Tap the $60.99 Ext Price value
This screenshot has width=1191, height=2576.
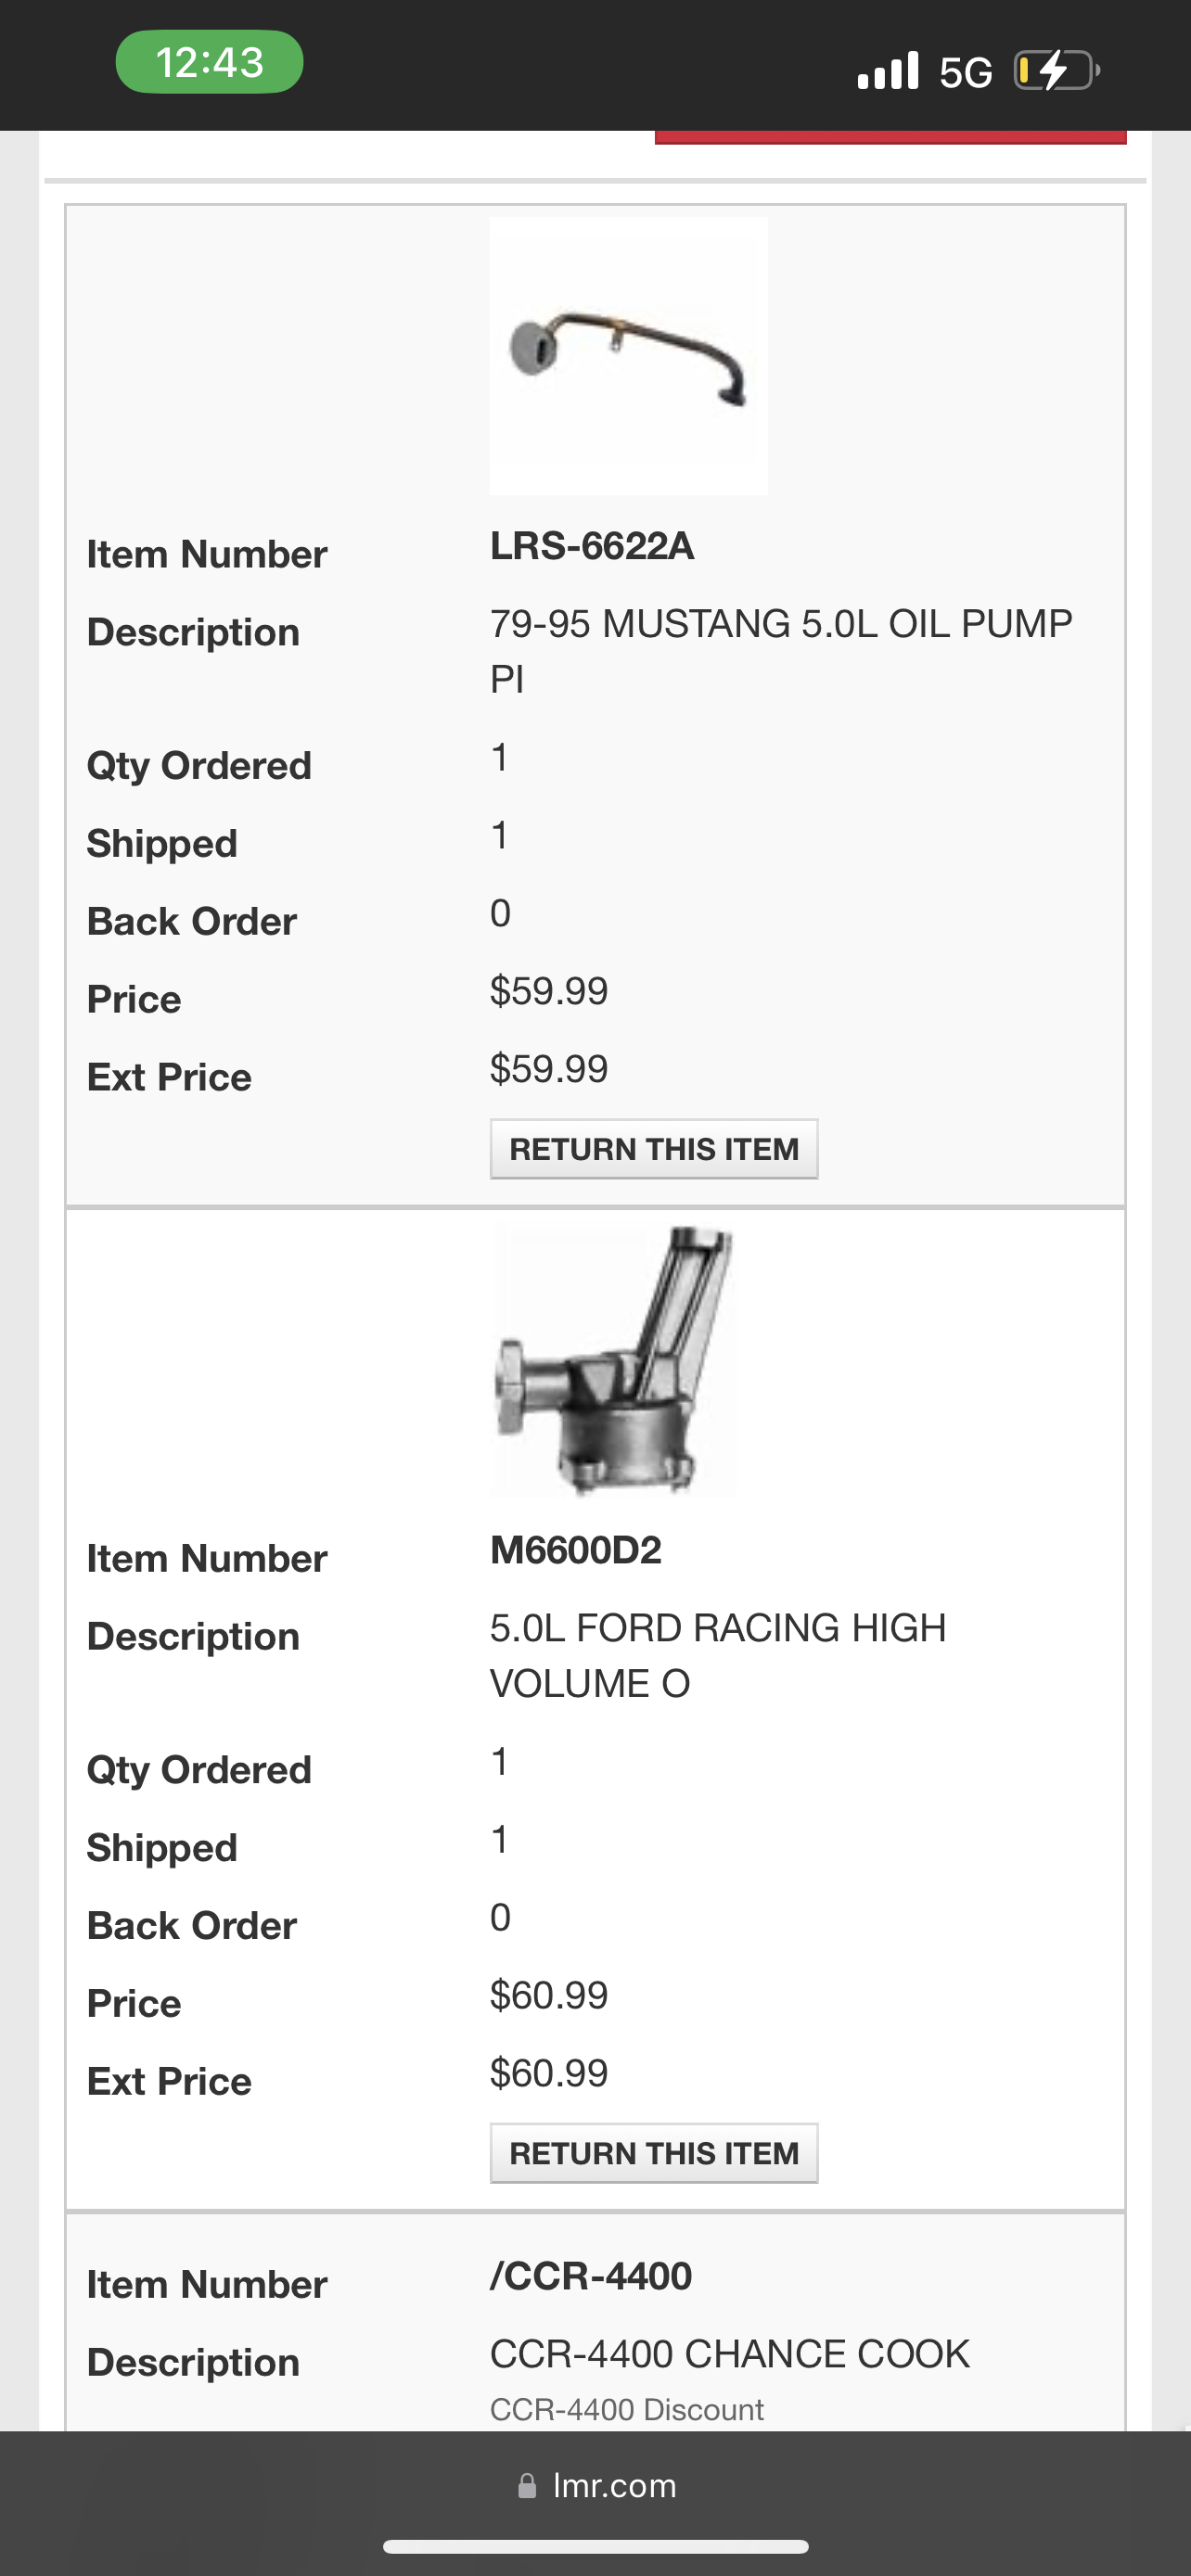tap(548, 2073)
